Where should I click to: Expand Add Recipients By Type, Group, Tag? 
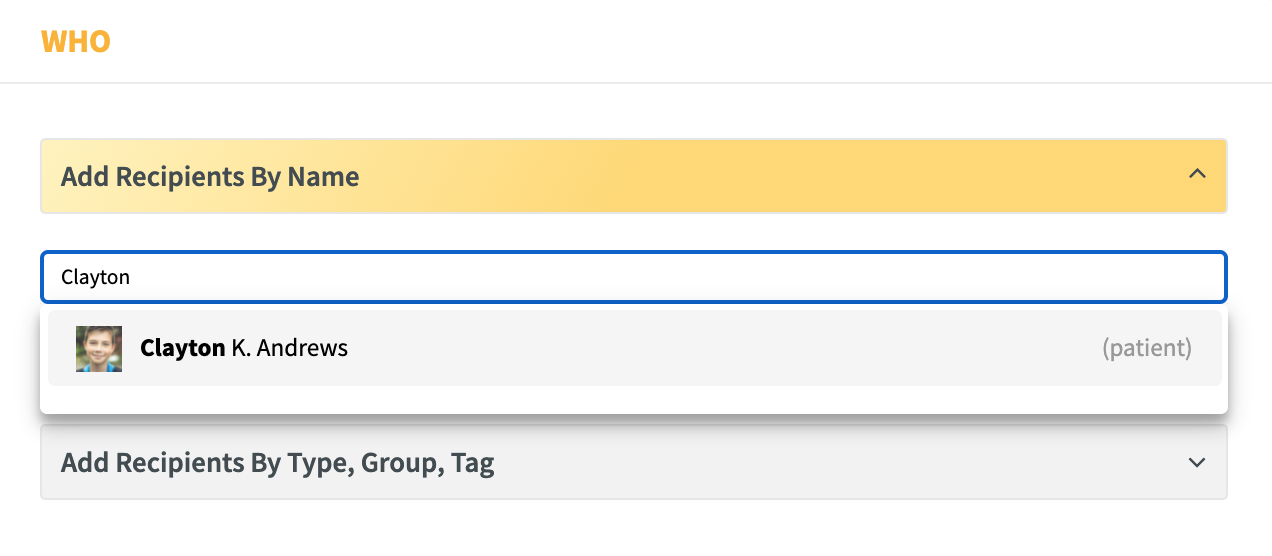[x=634, y=462]
